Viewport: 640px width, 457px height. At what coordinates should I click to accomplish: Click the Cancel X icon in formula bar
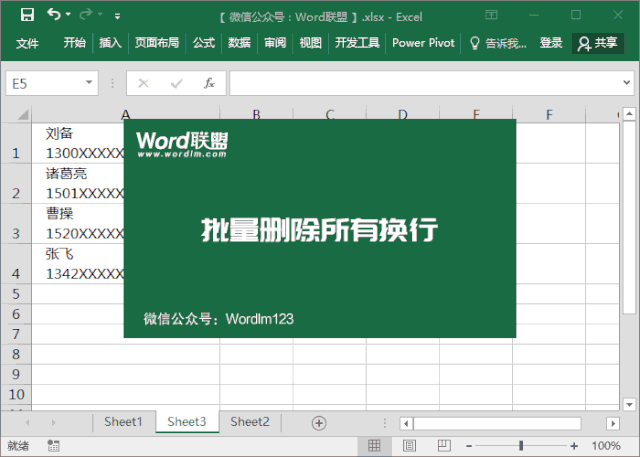click(143, 83)
